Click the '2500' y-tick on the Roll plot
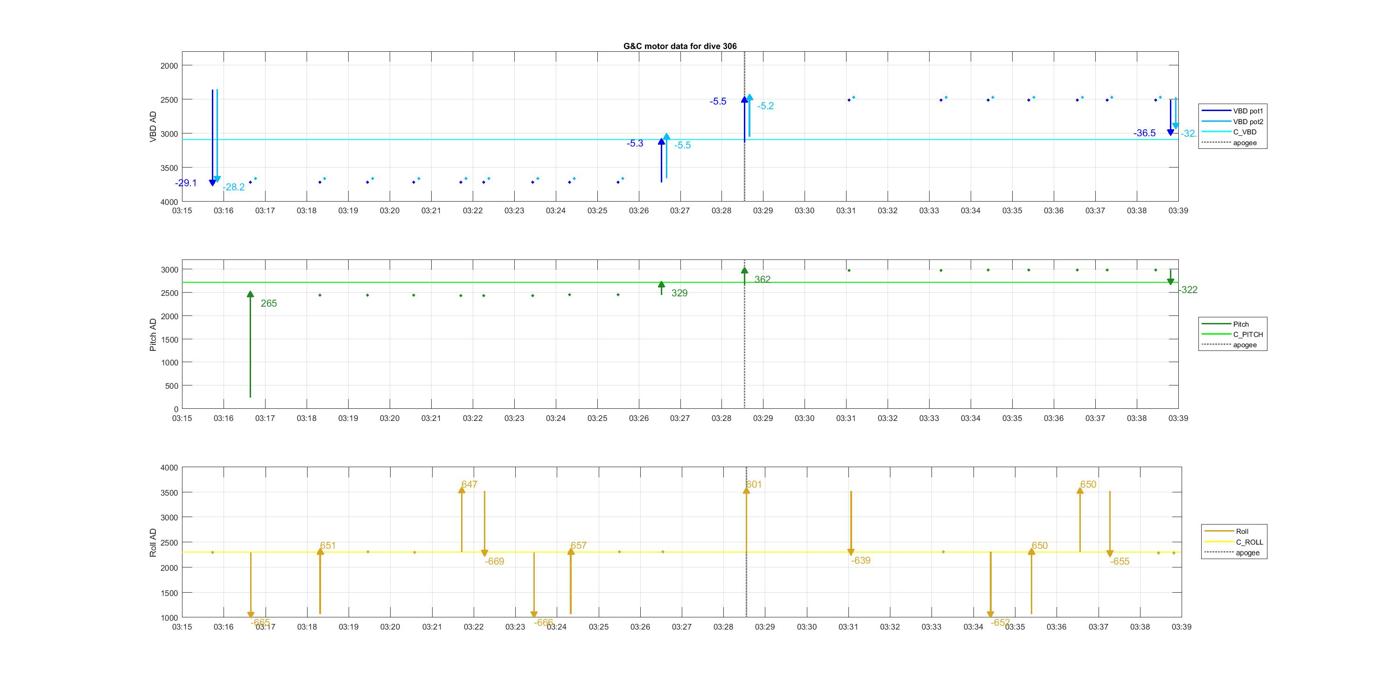 [x=168, y=543]
